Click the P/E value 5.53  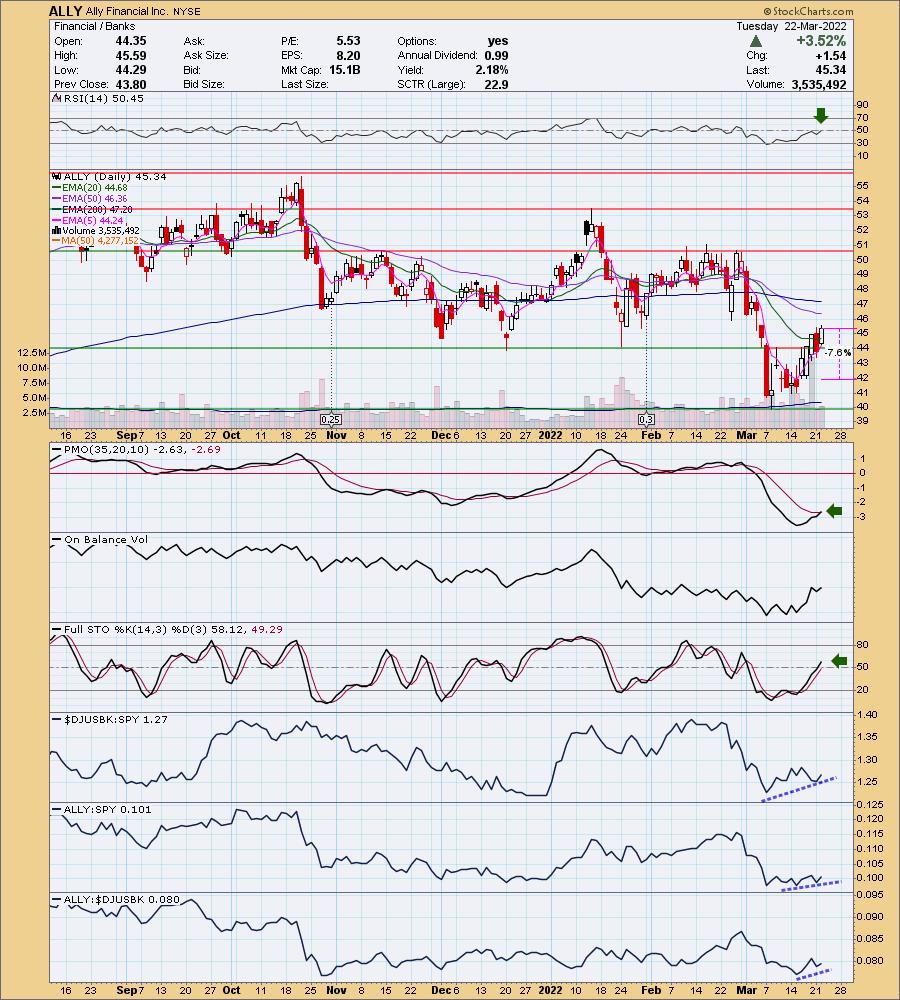click(x=348, y=41)
